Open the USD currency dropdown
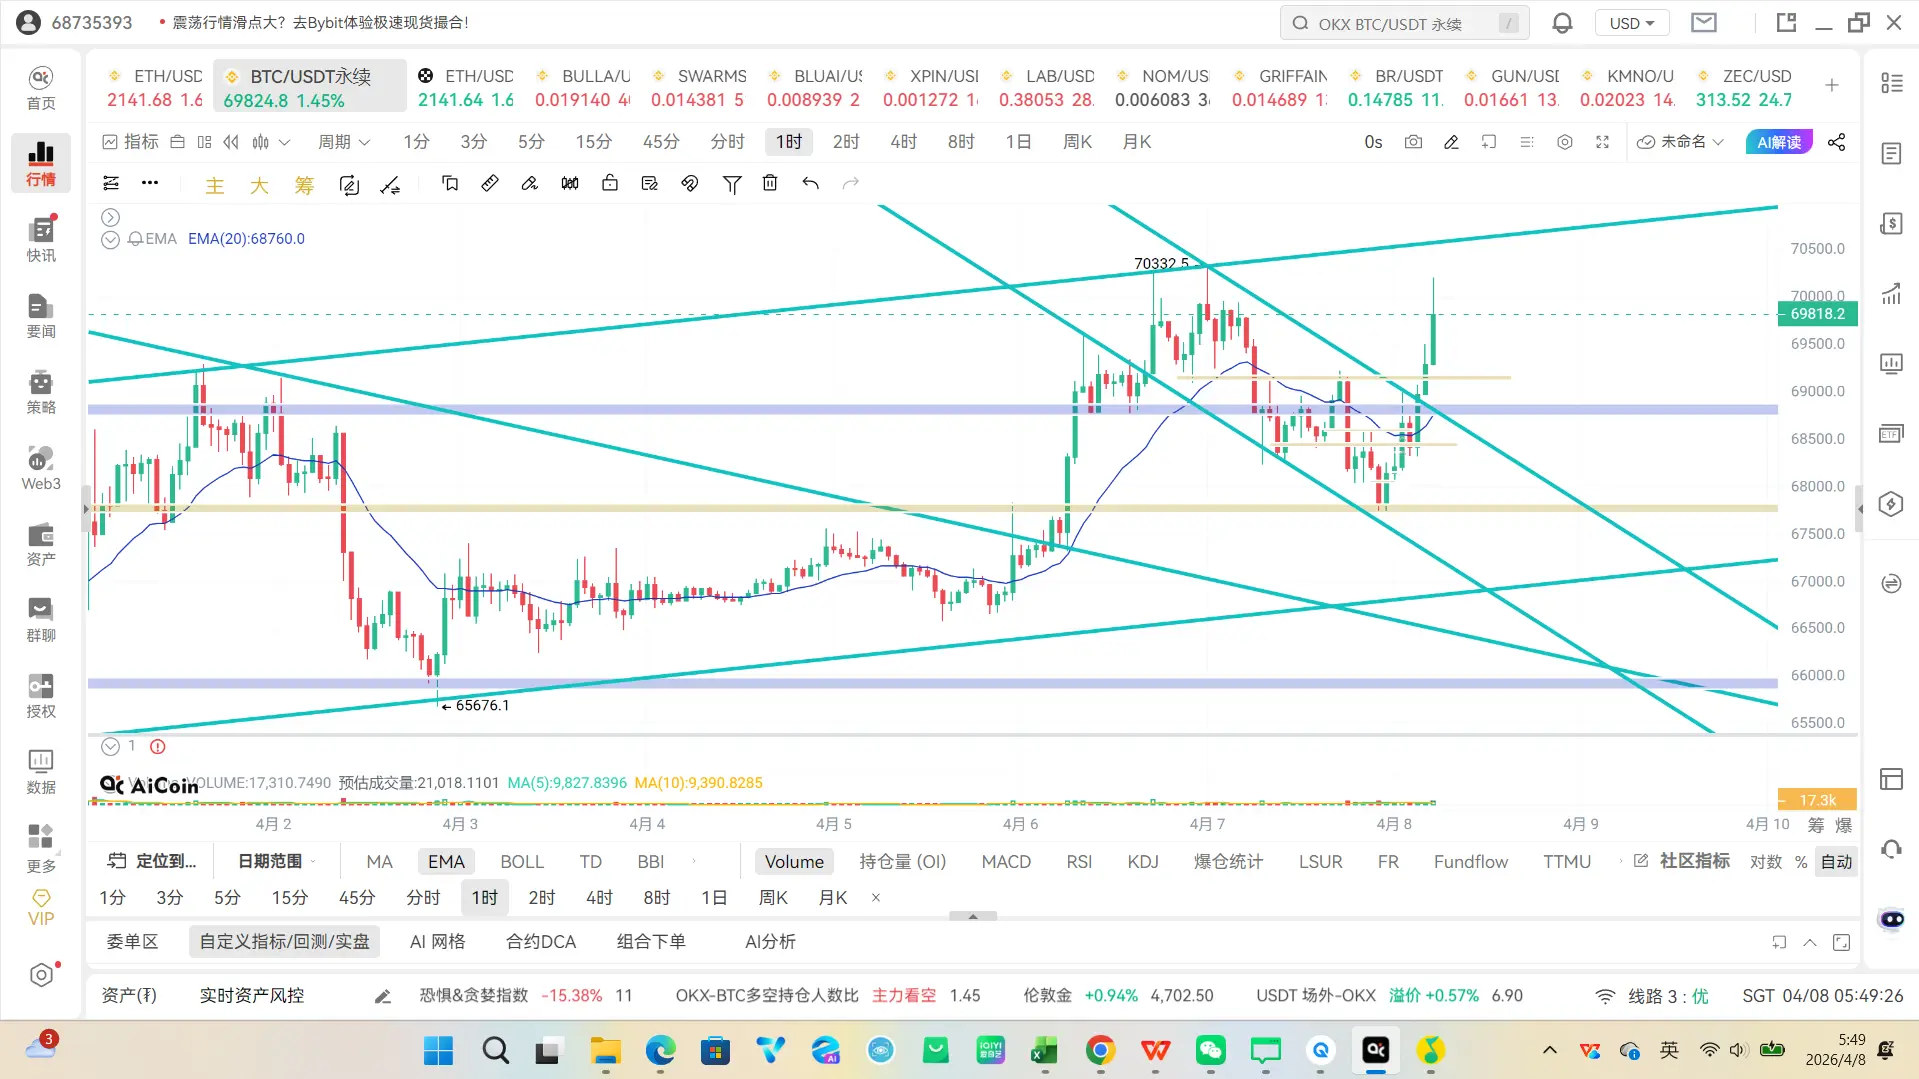This screenshot has height=1079, width=1919. (1632, 23)
